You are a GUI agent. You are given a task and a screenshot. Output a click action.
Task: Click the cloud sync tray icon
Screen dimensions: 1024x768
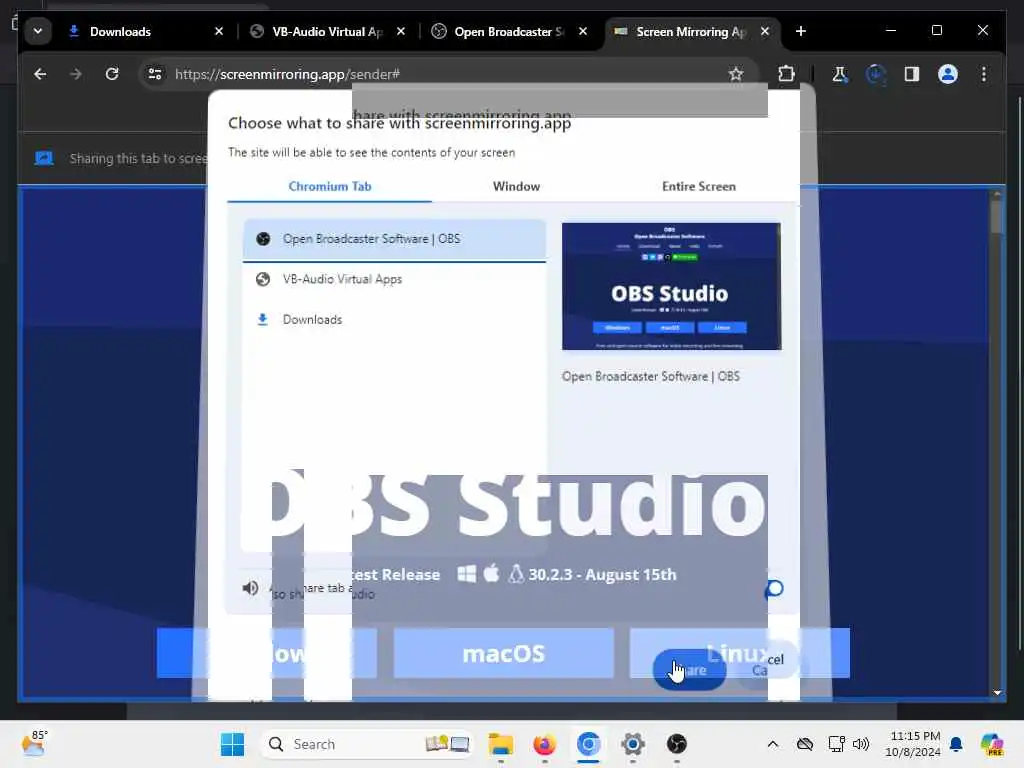click(x=805, y=744)
